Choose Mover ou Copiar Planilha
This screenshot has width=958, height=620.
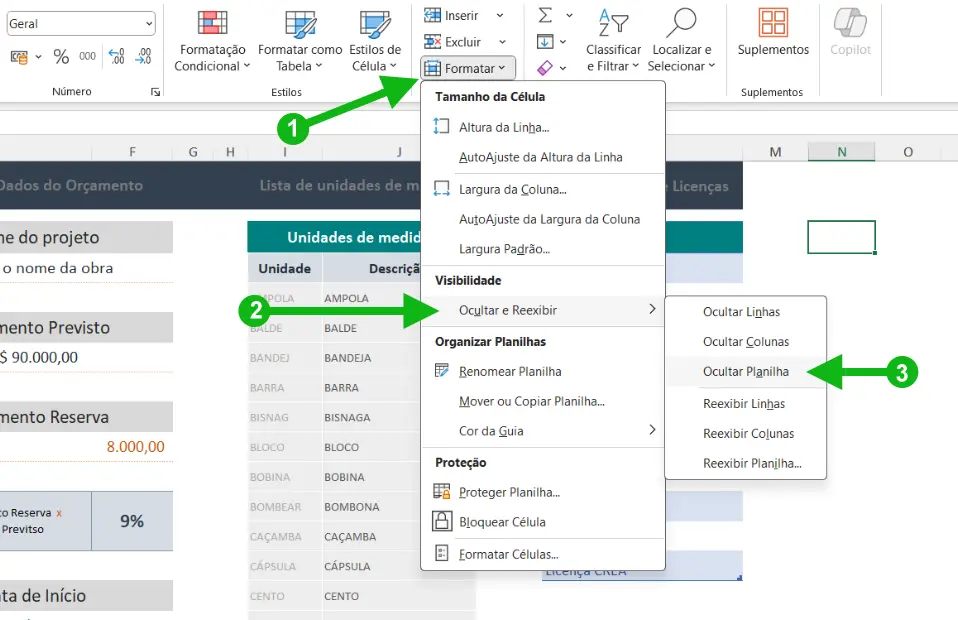543,401
